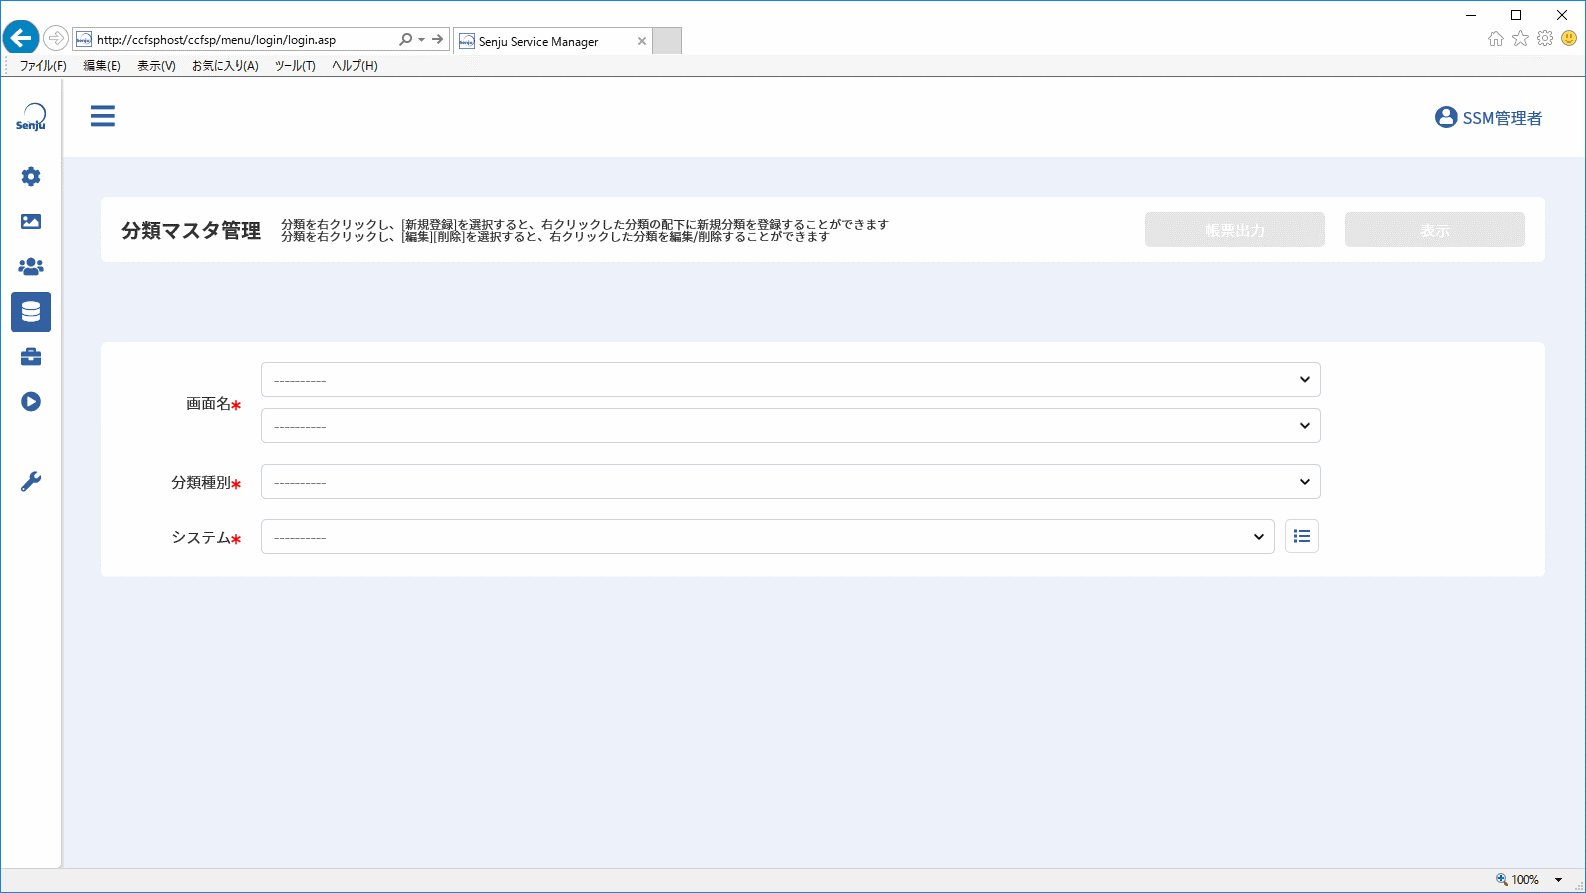Open the 編集(E) menu

pyautogui.click(x=102, y=66)
